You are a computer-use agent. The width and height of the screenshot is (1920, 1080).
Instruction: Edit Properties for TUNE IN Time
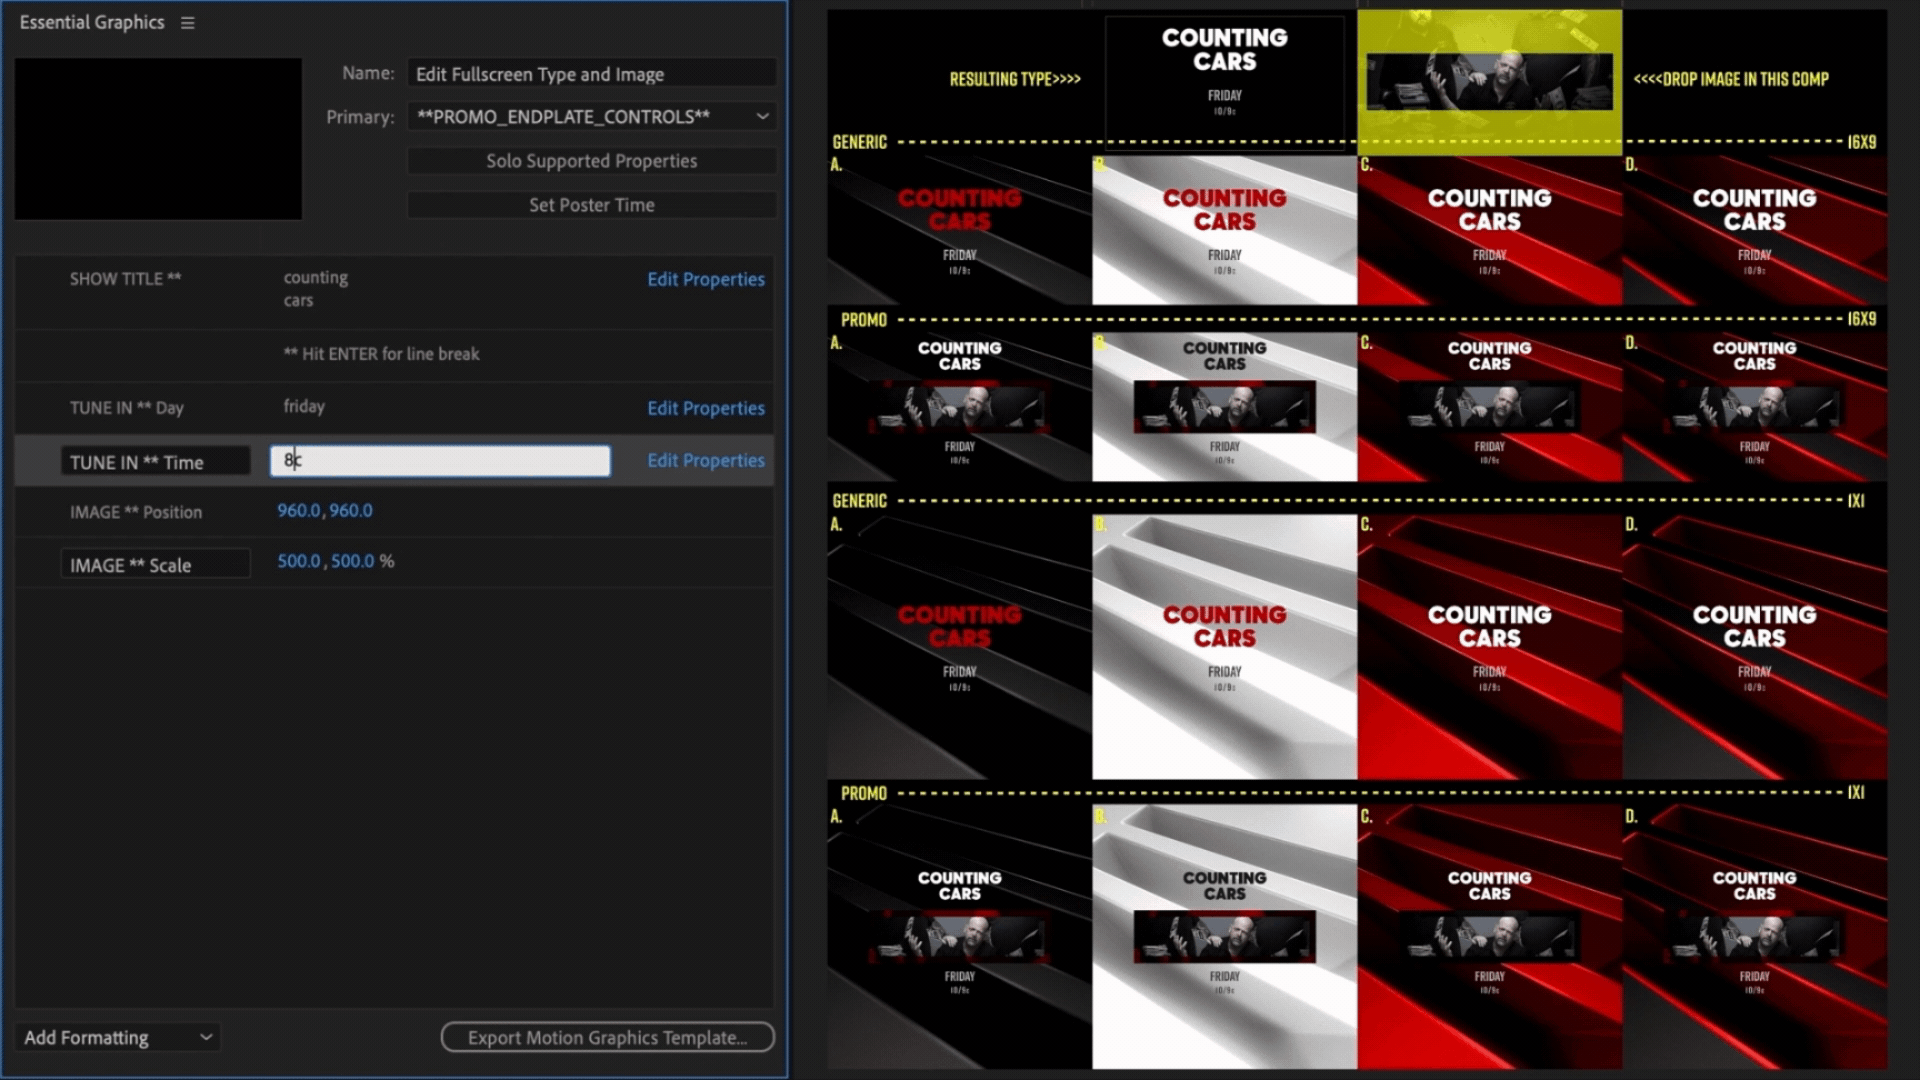[x=705, y=460]
